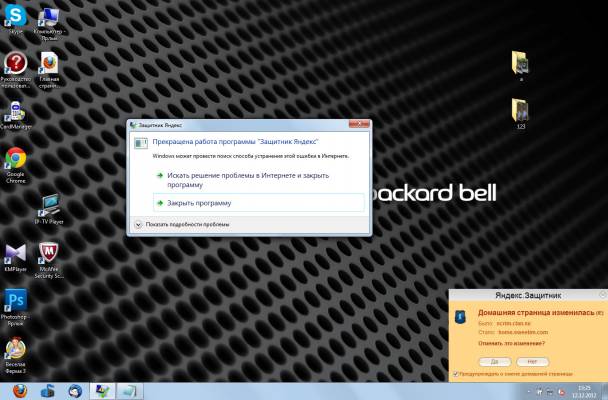Select the rightmost running taskbar window item
This screenshot has width=608, height=400.
coord(130,391)
